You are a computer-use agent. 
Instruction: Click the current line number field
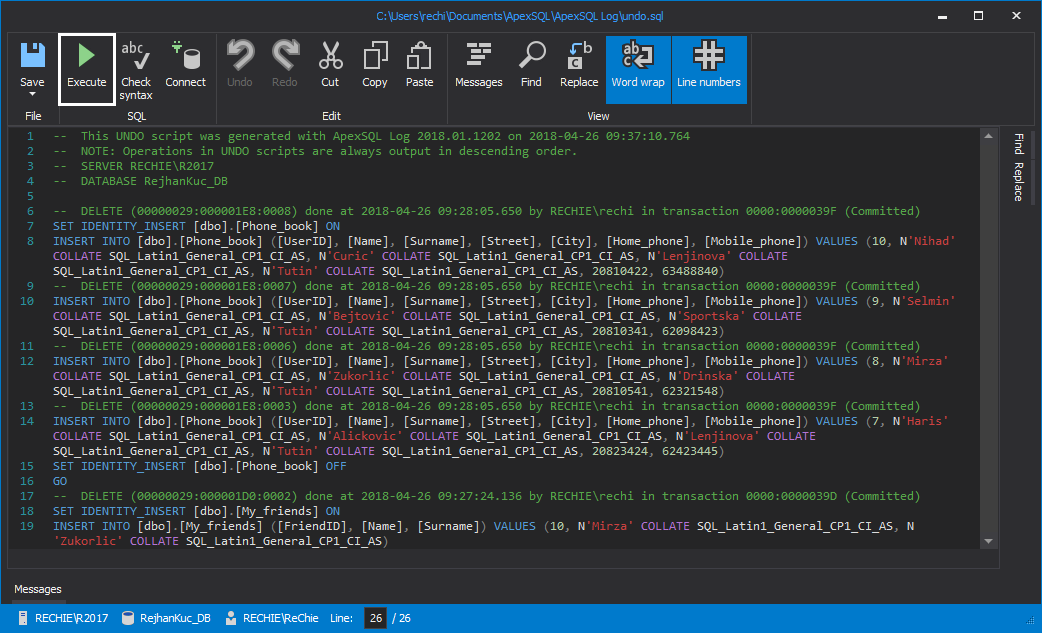374,618
